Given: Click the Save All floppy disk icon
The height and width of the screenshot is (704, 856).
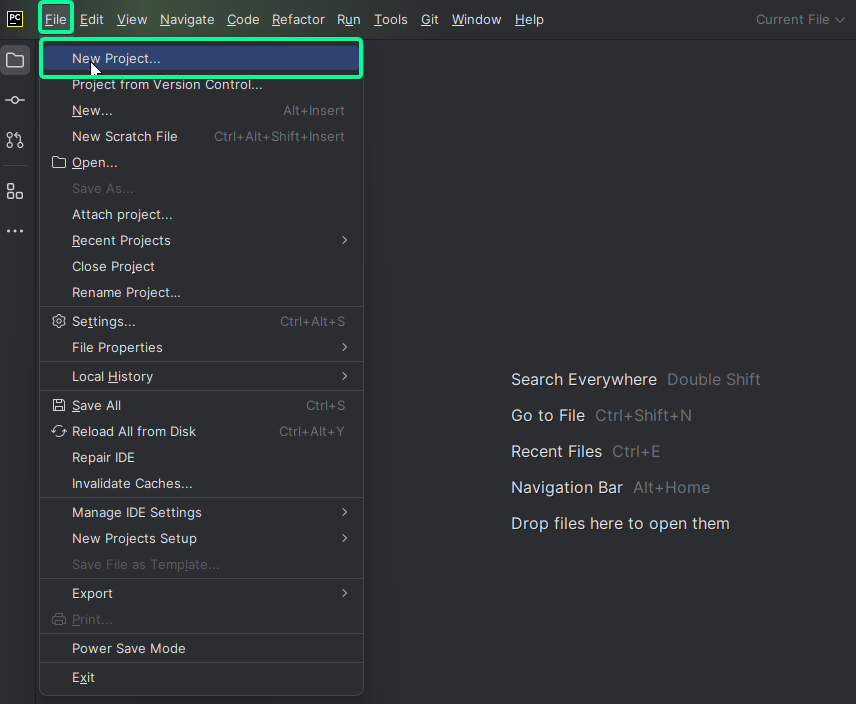Looking at the screenshot, I should pyautogui.click(x=58, y=405).
